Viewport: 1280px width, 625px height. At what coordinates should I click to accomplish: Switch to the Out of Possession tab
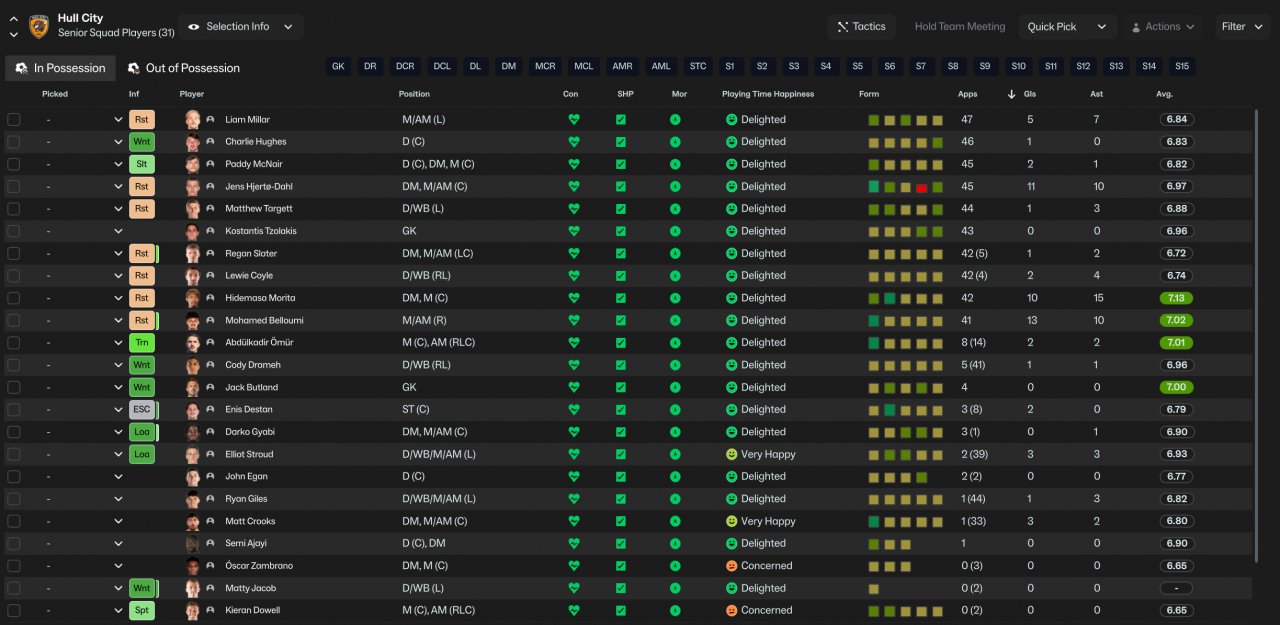click(184, 68)
